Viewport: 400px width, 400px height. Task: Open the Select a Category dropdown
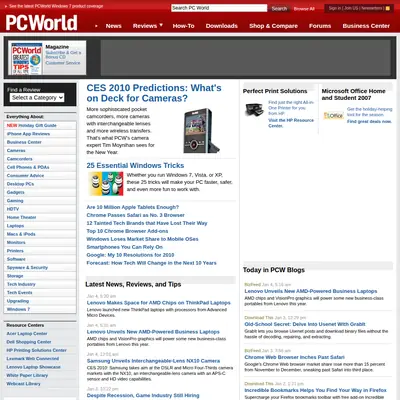click(37, 98)
